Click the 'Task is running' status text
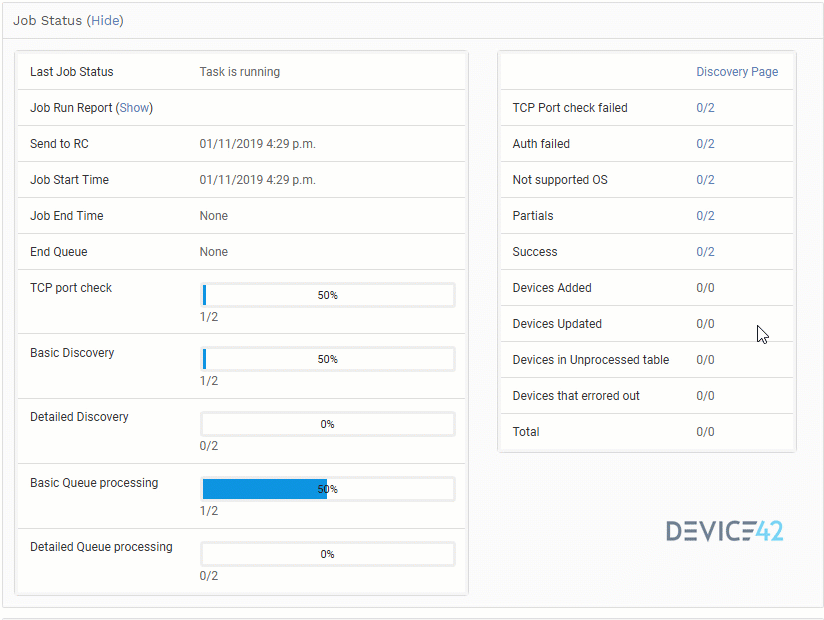The image size is (824, 620). point(240,72)
